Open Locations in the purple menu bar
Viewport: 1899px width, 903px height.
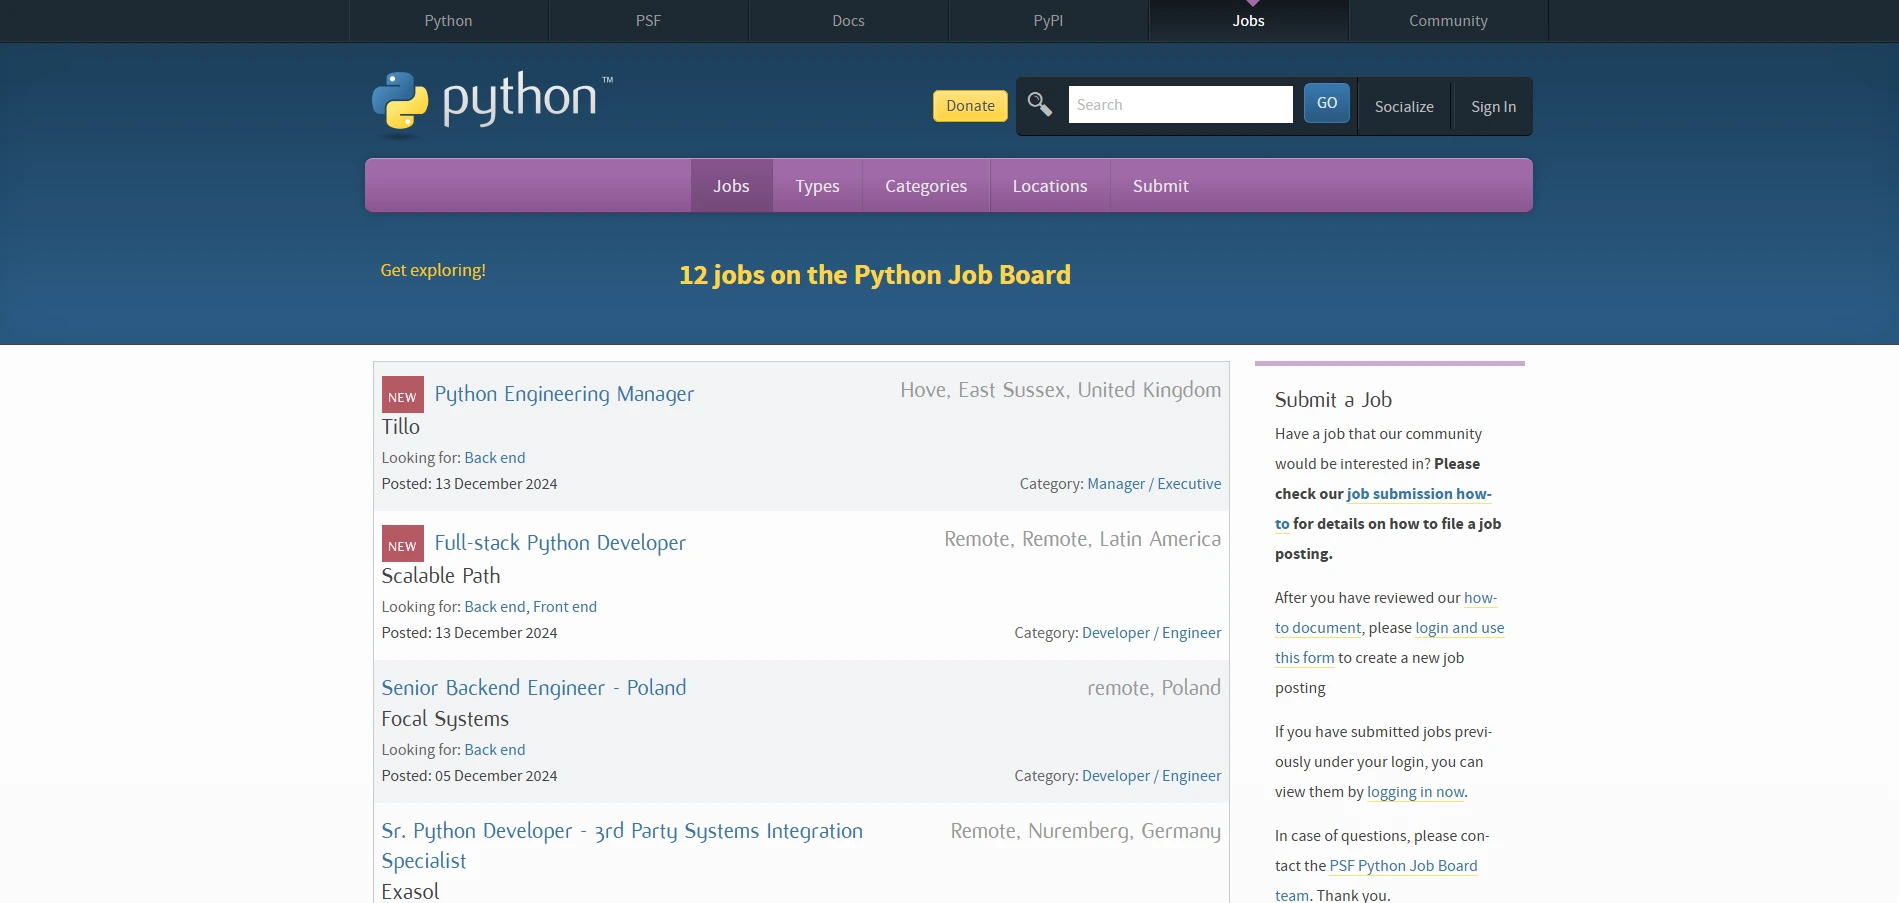(1050, 186)
